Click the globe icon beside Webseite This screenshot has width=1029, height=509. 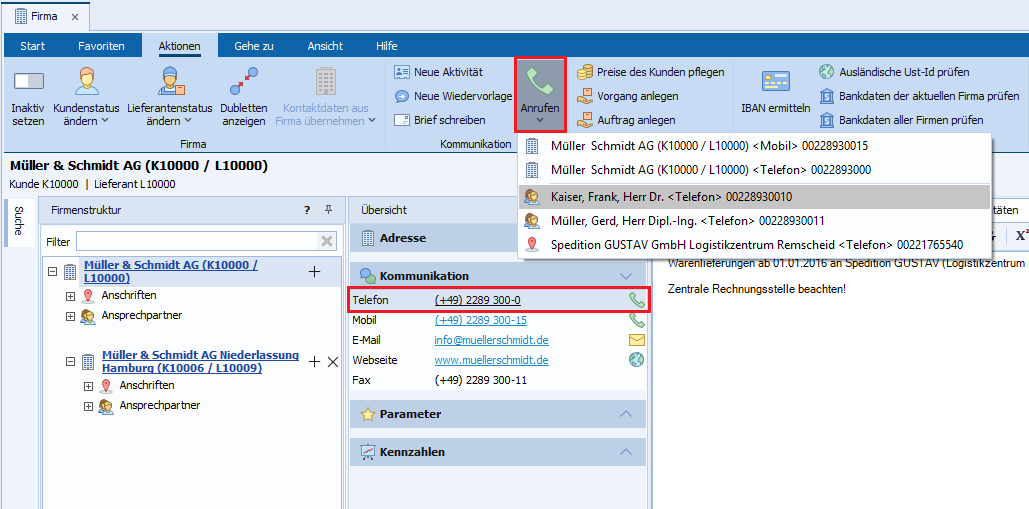click(x=636, y=360)
